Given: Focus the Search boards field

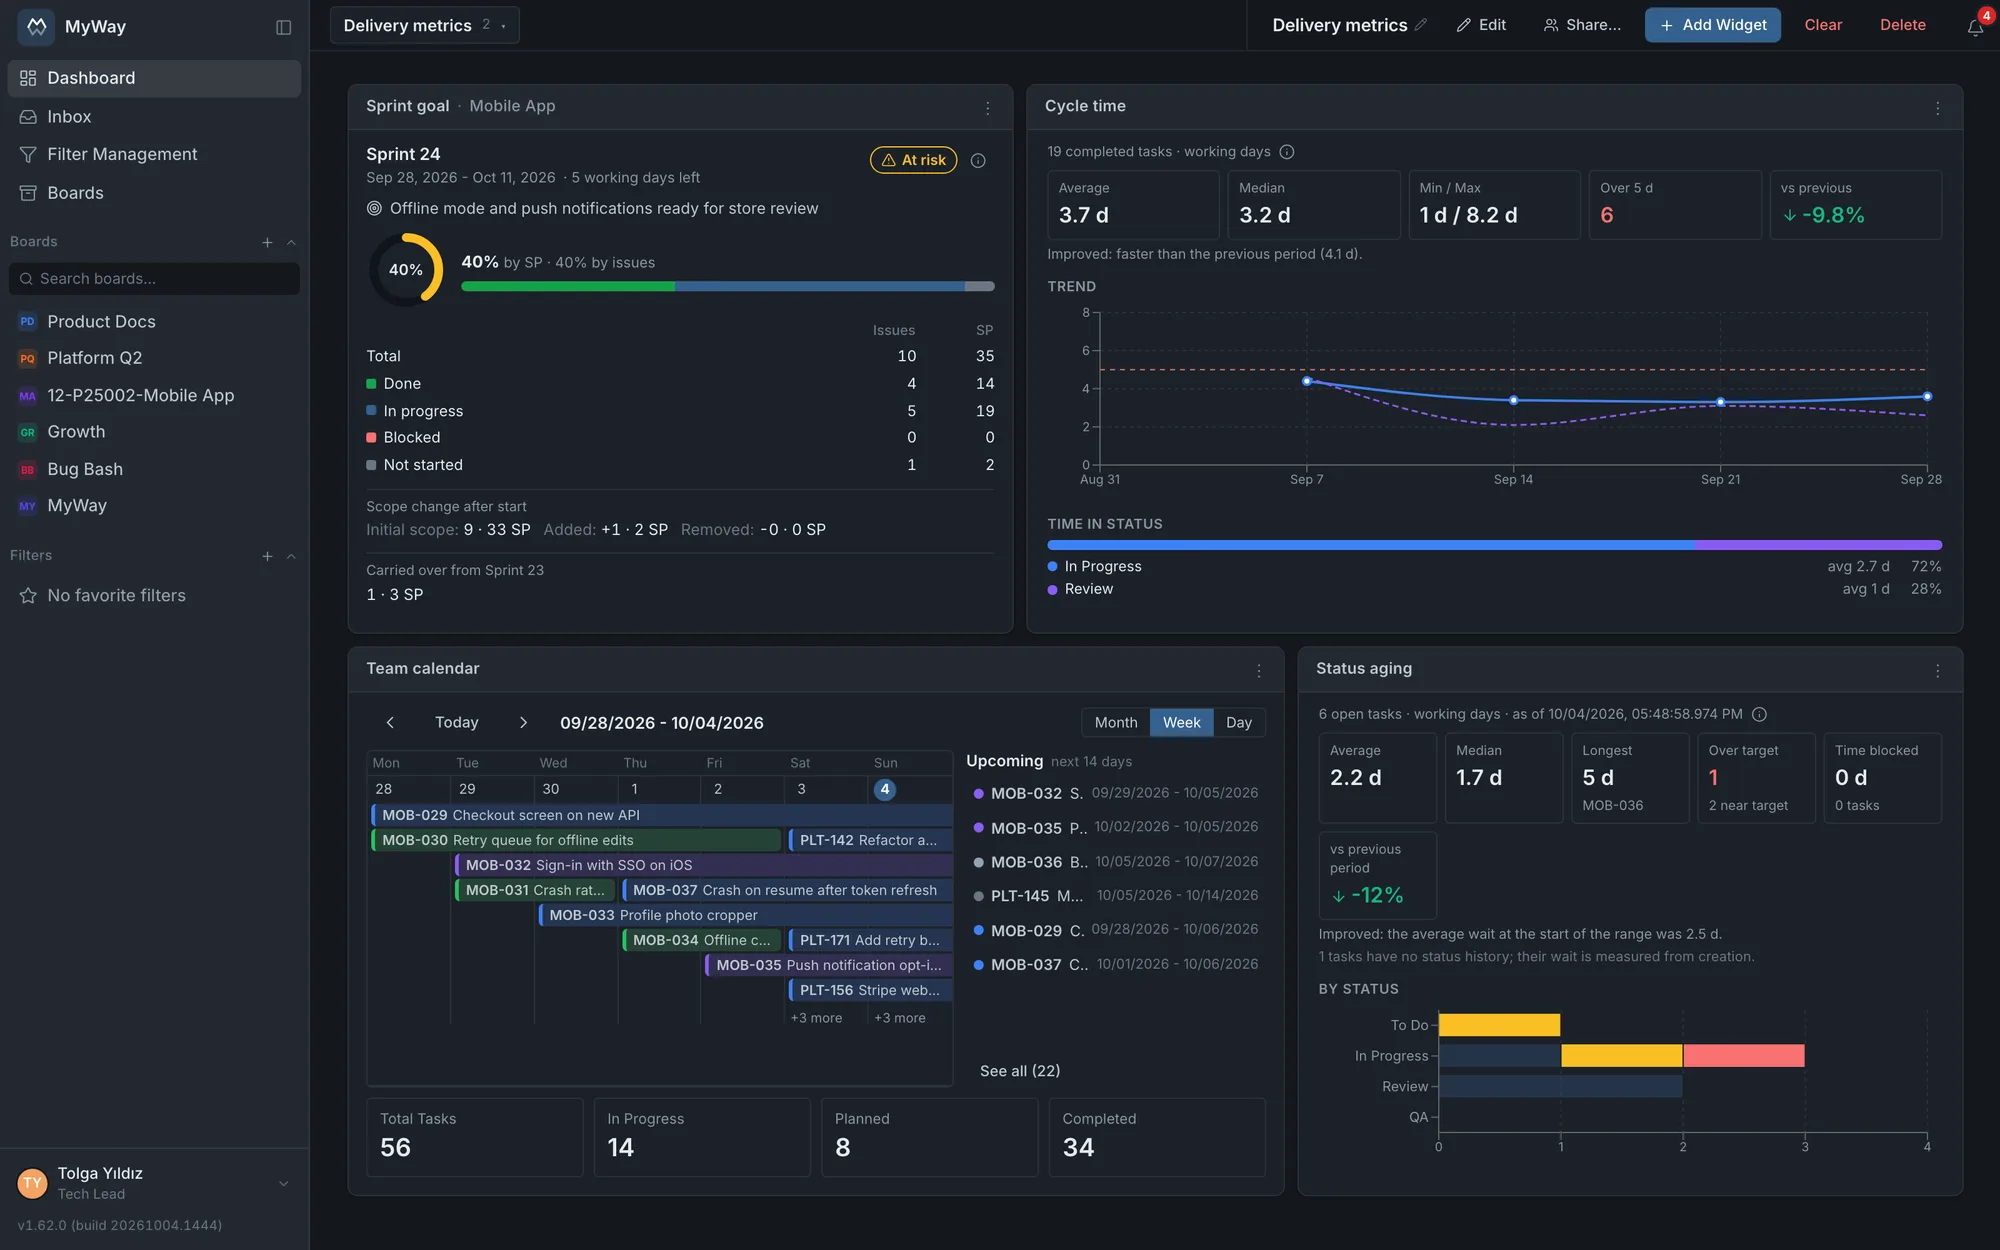Looking at the screenshot, I should (154, 279).
